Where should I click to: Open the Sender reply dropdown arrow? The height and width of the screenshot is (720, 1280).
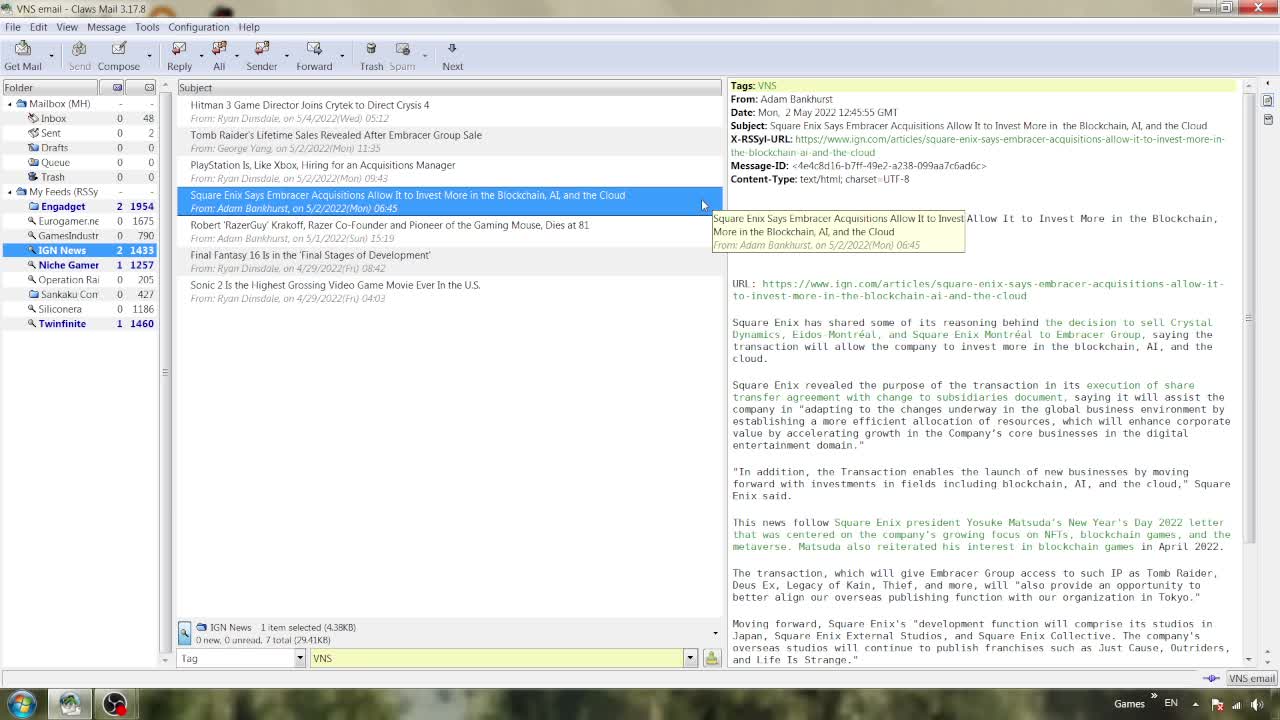[286, 56]
